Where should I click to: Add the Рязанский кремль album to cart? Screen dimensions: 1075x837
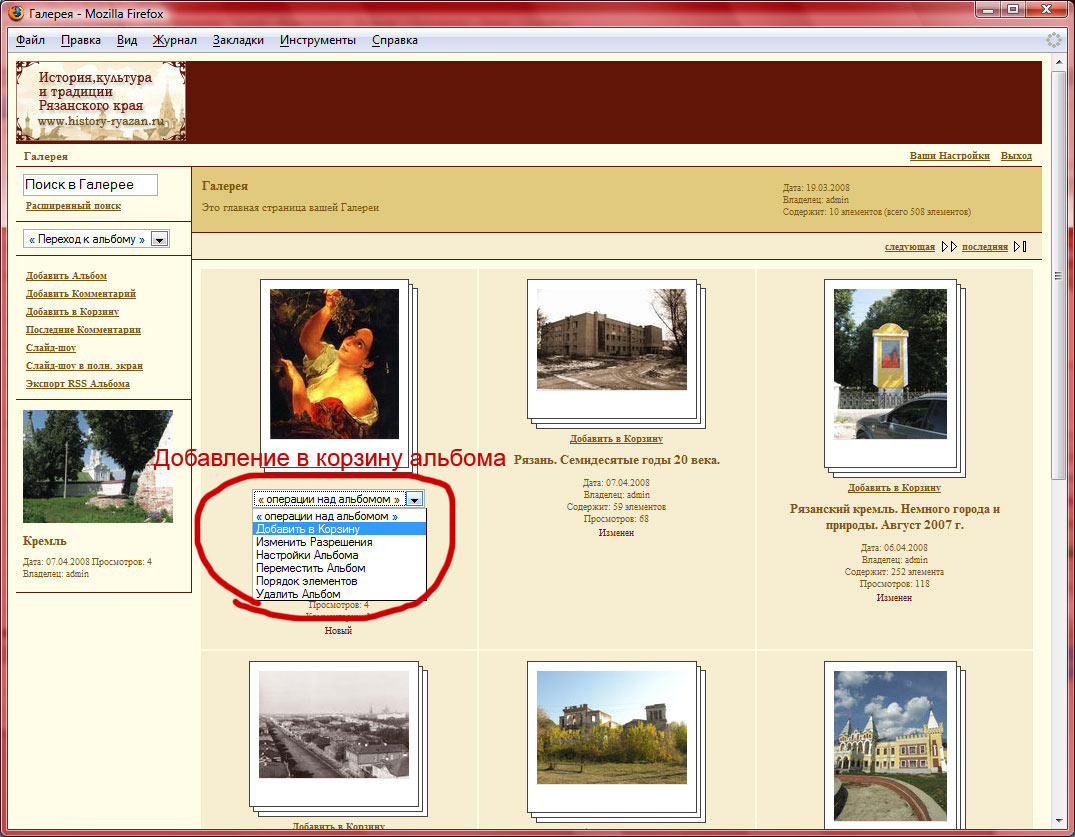pos(894,488)
